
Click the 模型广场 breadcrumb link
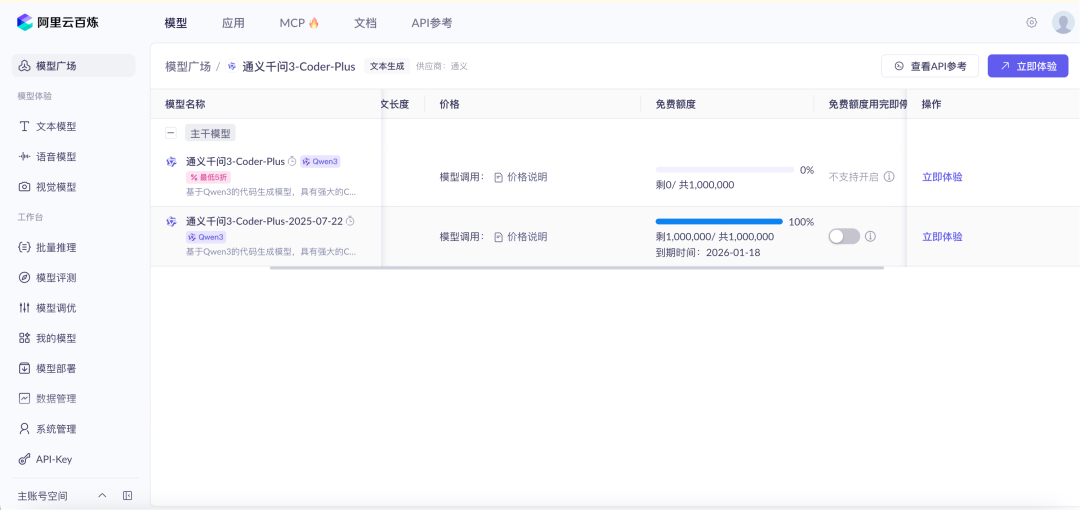[188, 66]
